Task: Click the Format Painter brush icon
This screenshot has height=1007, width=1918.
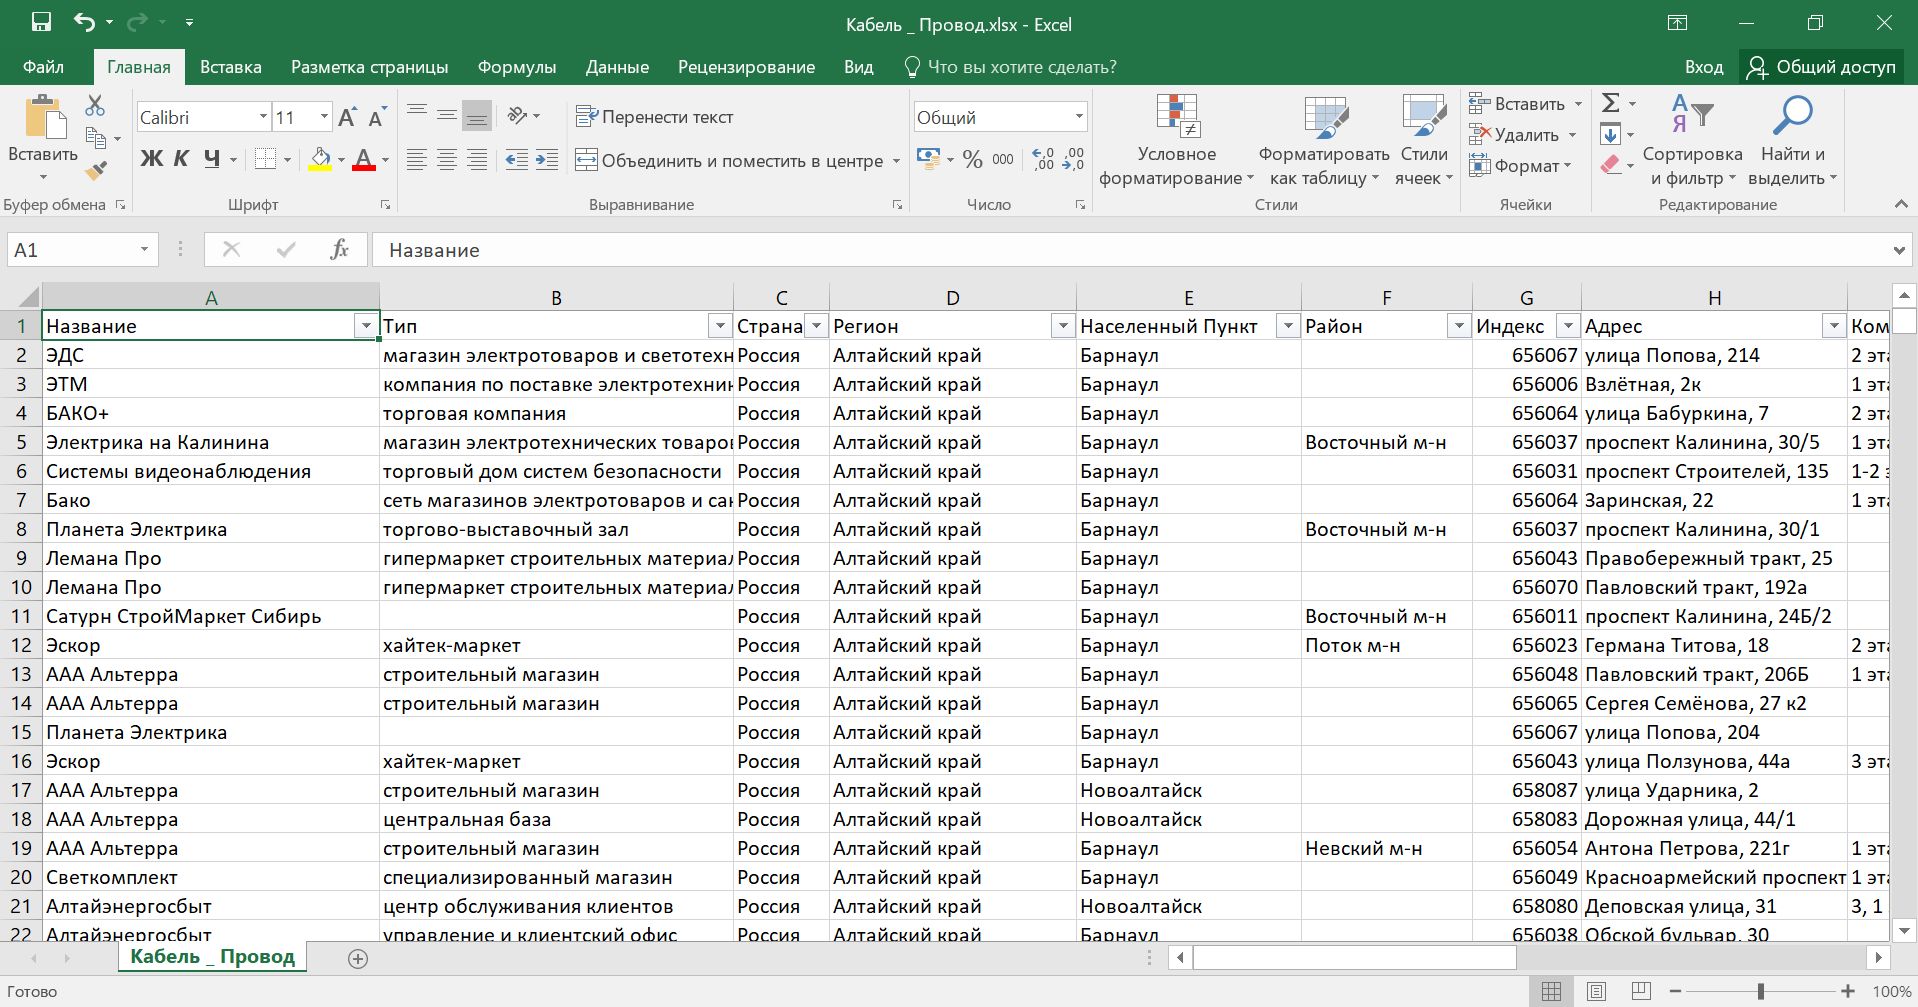Action: [x=96, y=171]
